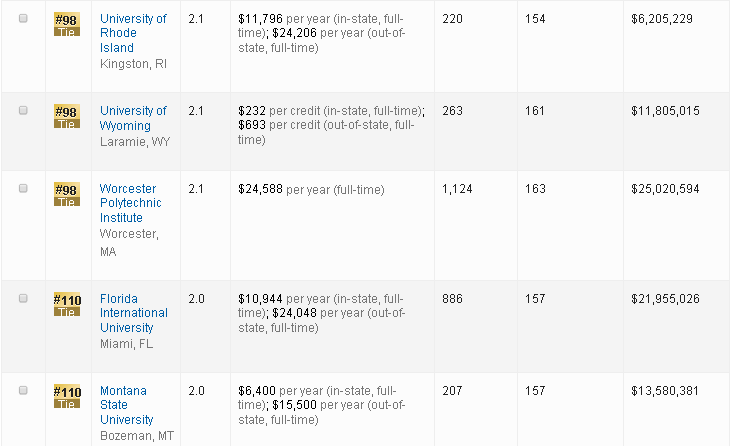Select the $6,205,229 funding cell

click(x=665, y=19)
